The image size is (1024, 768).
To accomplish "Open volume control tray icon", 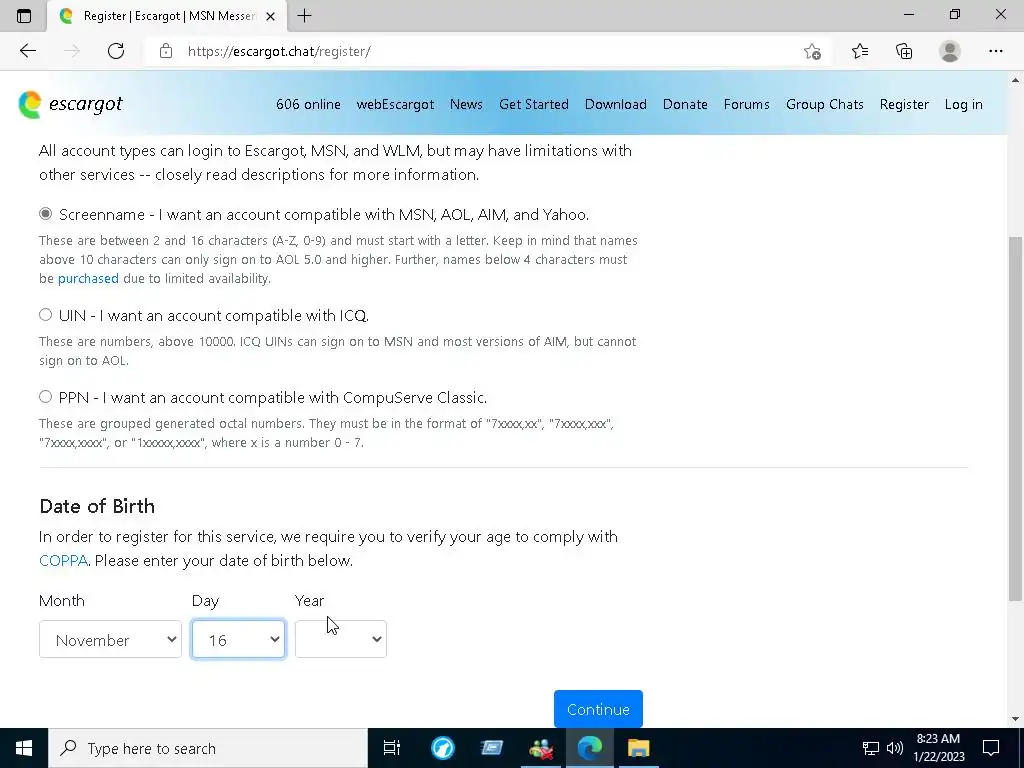I will [895, 748].
